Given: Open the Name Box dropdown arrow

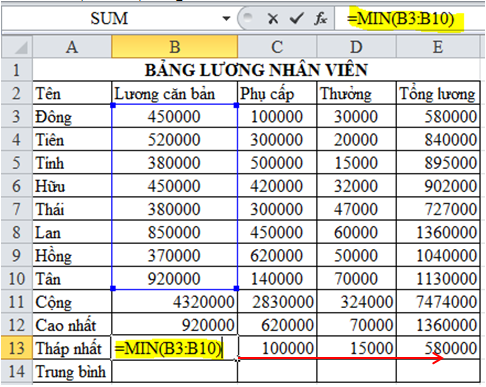Looking at the screenshot, I should [x=226, y=18].
